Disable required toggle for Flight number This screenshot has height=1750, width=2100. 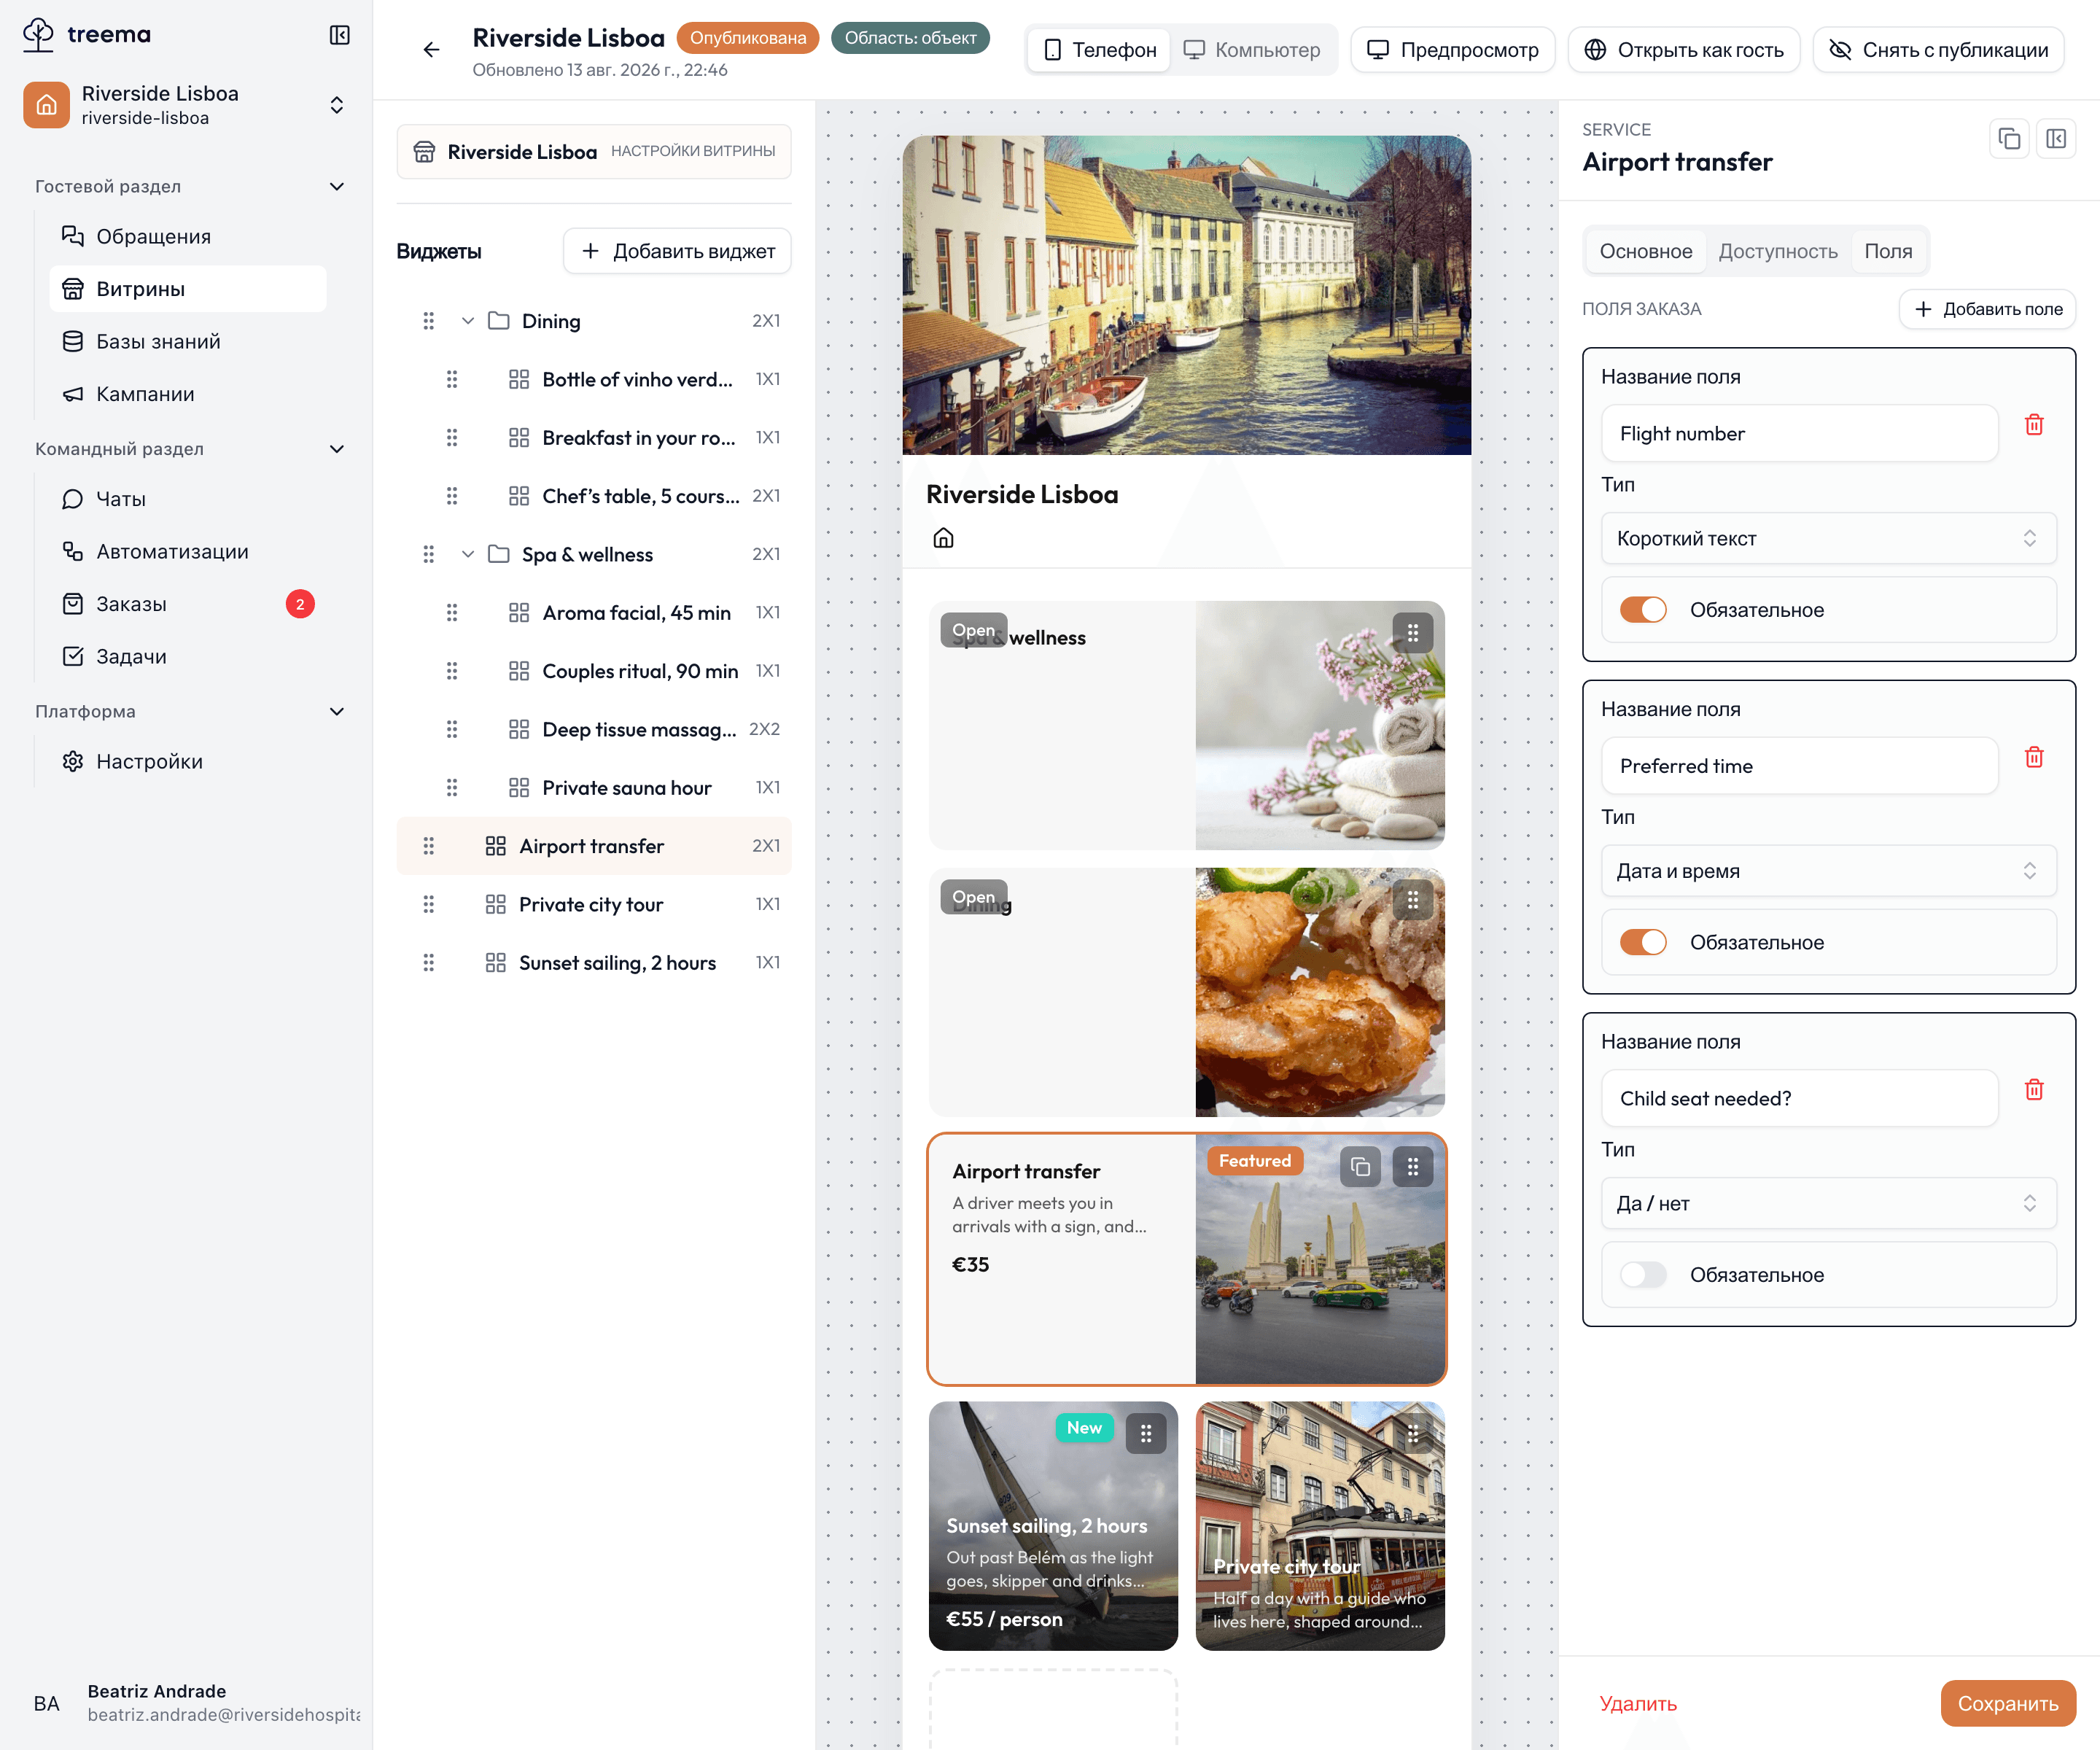click(1643, 610)
